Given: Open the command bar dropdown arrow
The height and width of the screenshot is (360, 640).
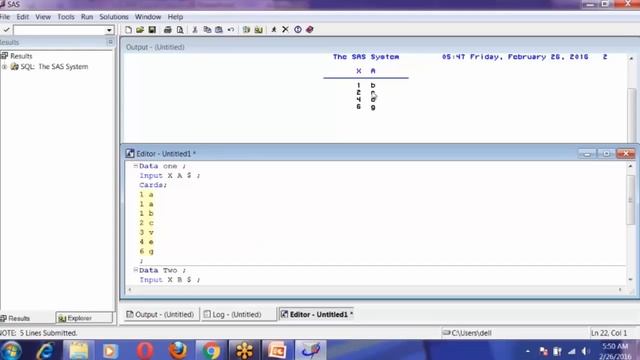Looking at the screenshot, I should 109,30.
